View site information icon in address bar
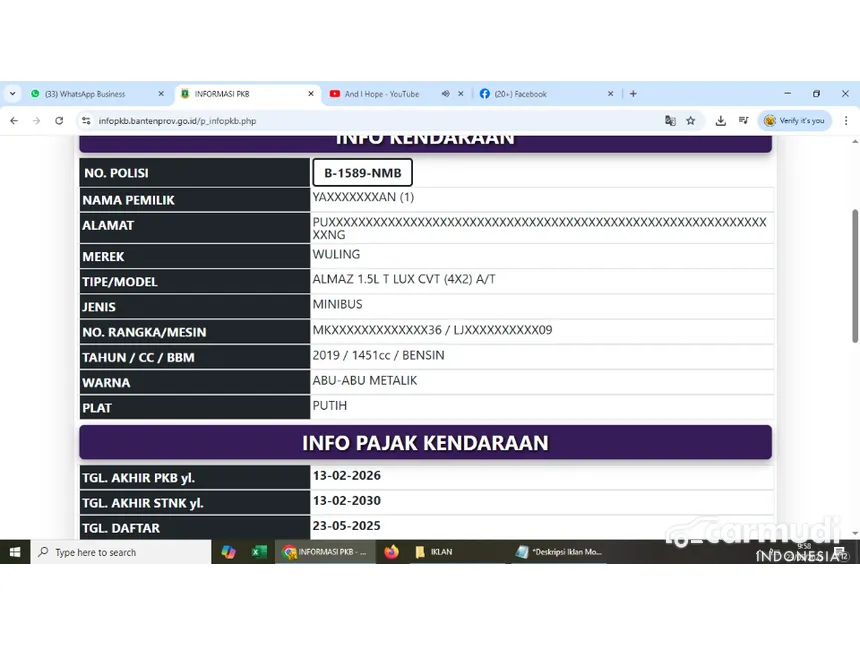860x645 pixels. click(86, 121)
